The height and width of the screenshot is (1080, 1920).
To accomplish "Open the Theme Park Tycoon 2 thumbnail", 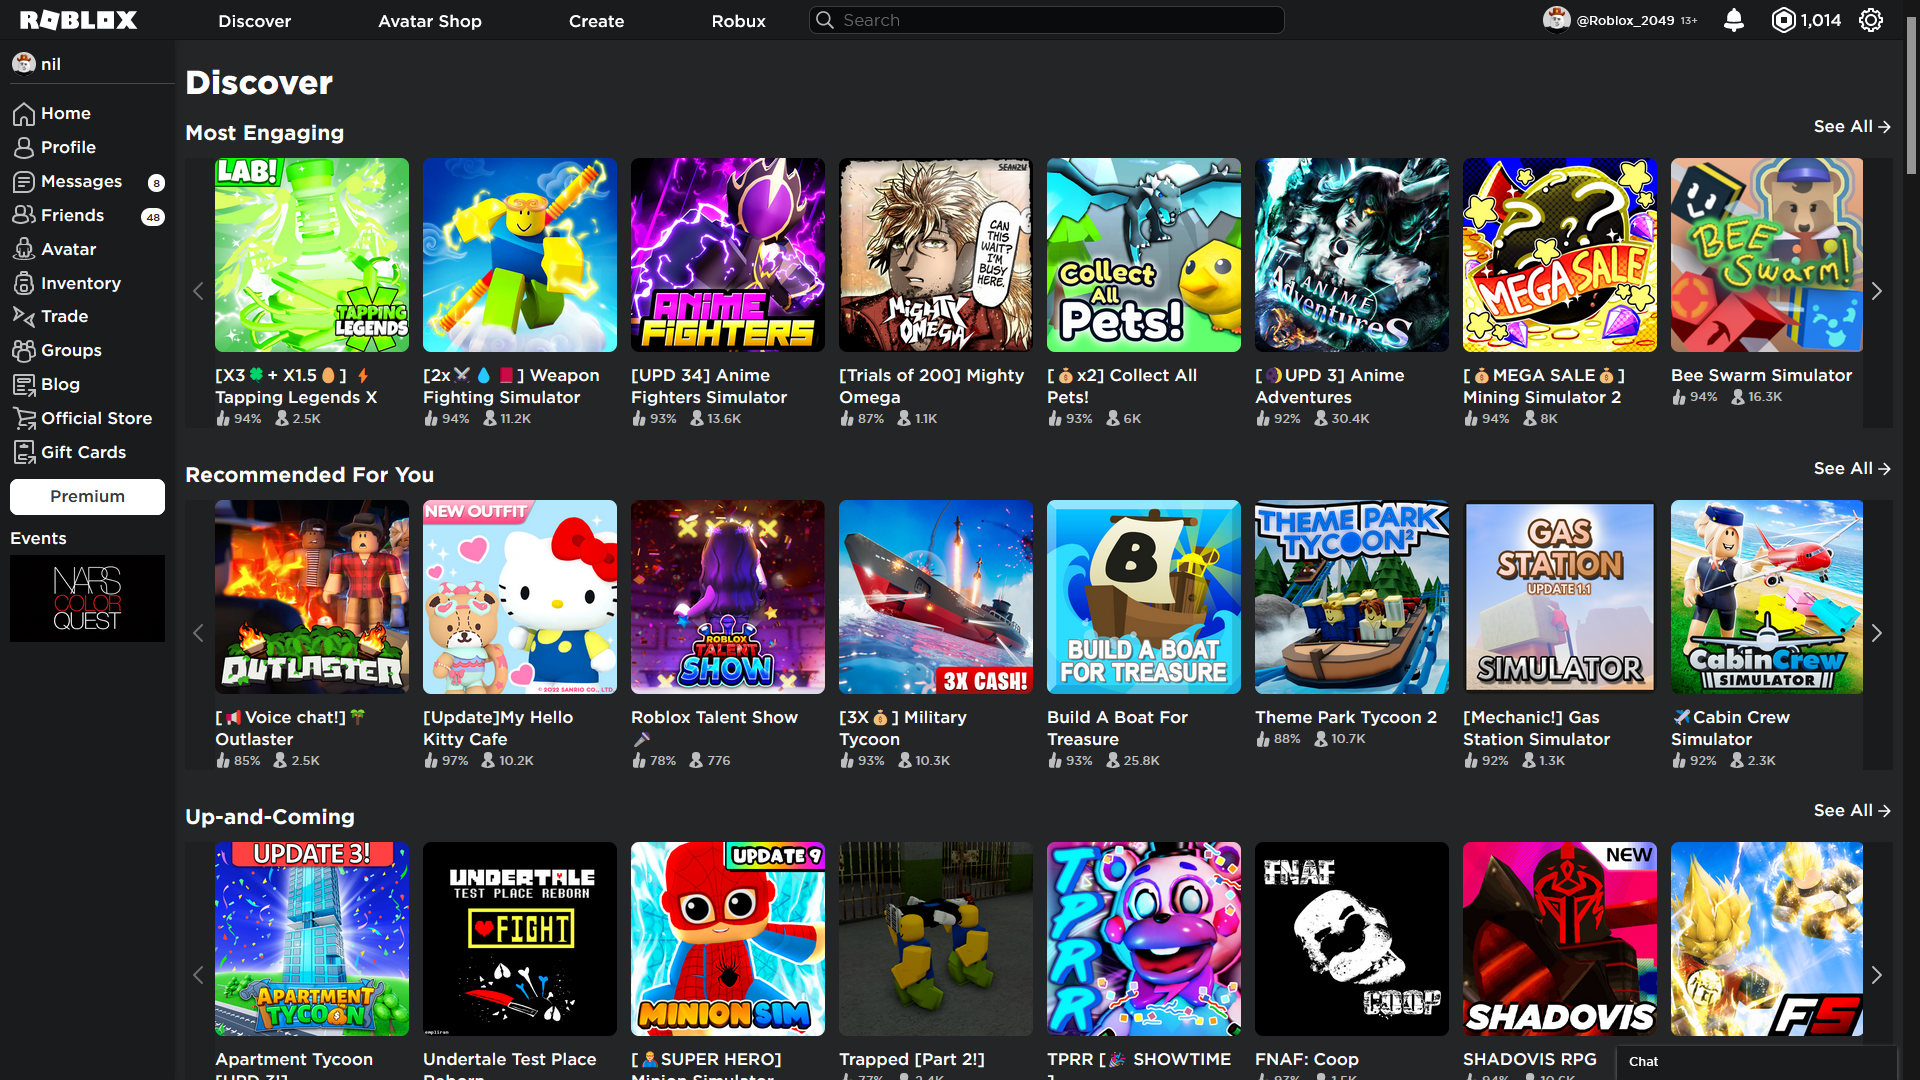I will click(1352, 597).
